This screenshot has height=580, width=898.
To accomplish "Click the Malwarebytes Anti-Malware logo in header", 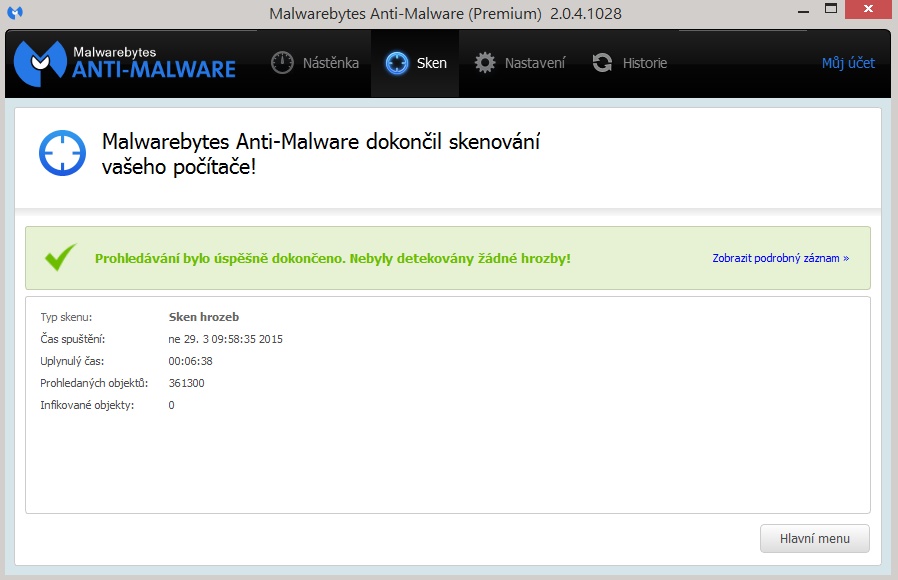I will point(125,62).
